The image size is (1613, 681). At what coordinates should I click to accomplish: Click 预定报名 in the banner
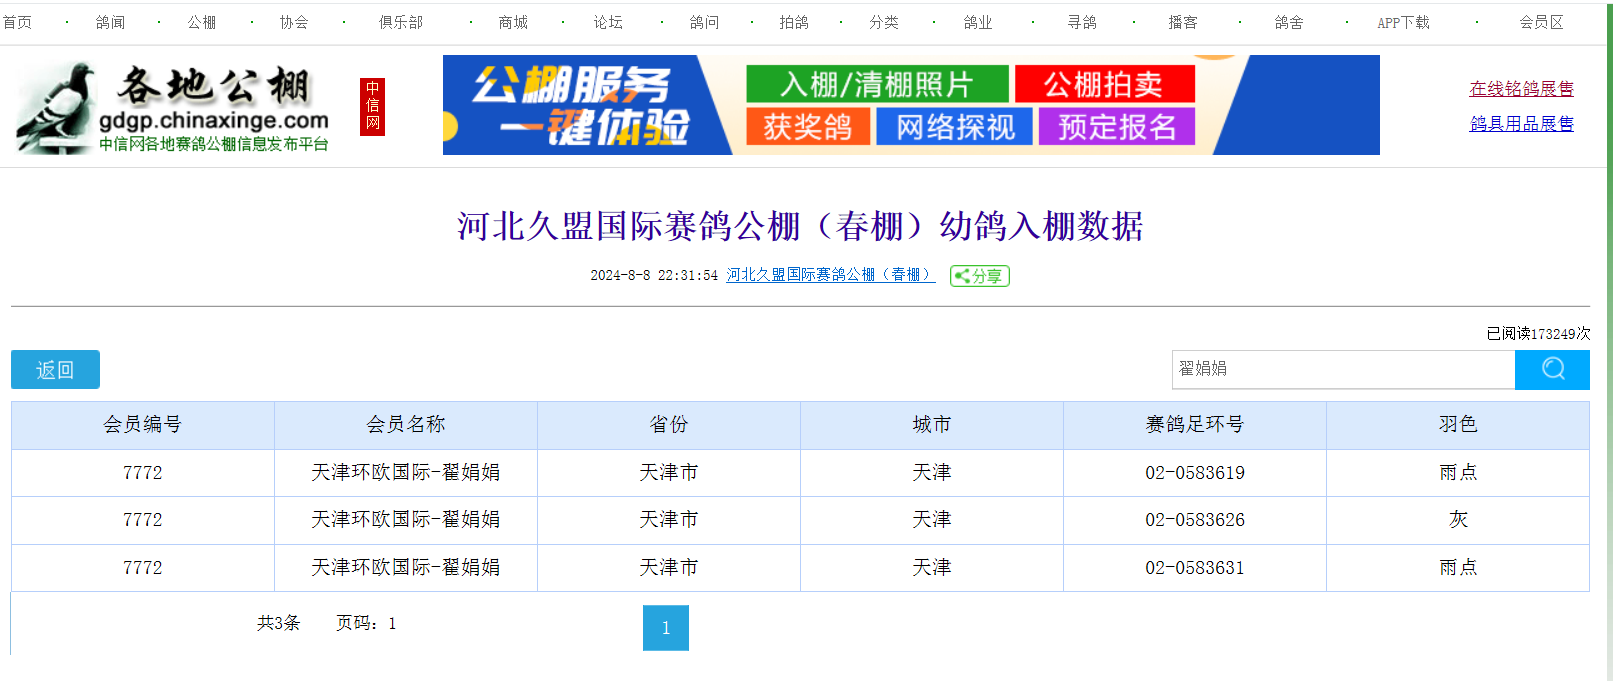1116,127
